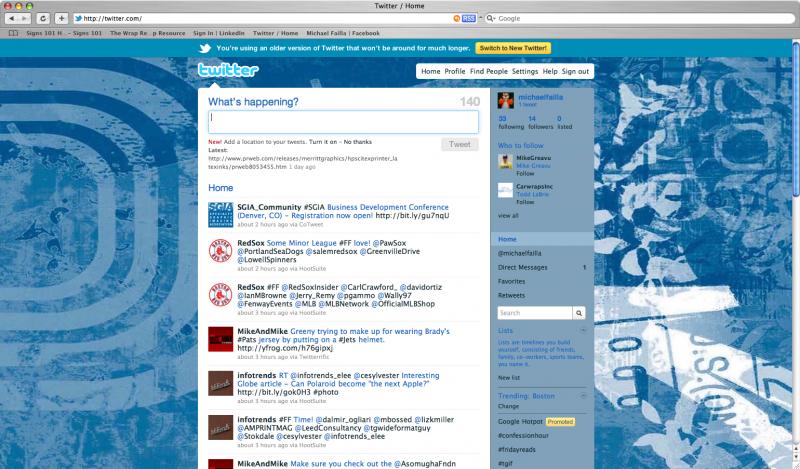Click the listed count
Screen dimensions: 800x469
click(x=564, y=122)
